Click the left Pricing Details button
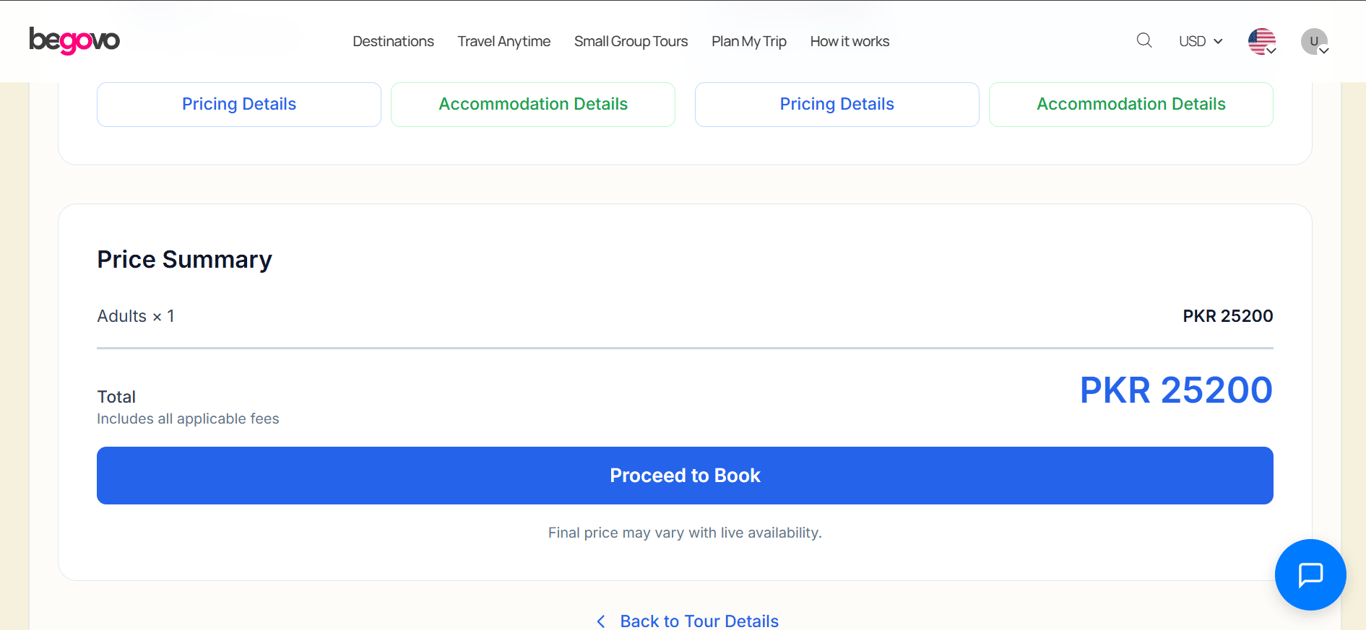Image resolution: width=1366 pixels, height=630 pixels. [239, 104]
